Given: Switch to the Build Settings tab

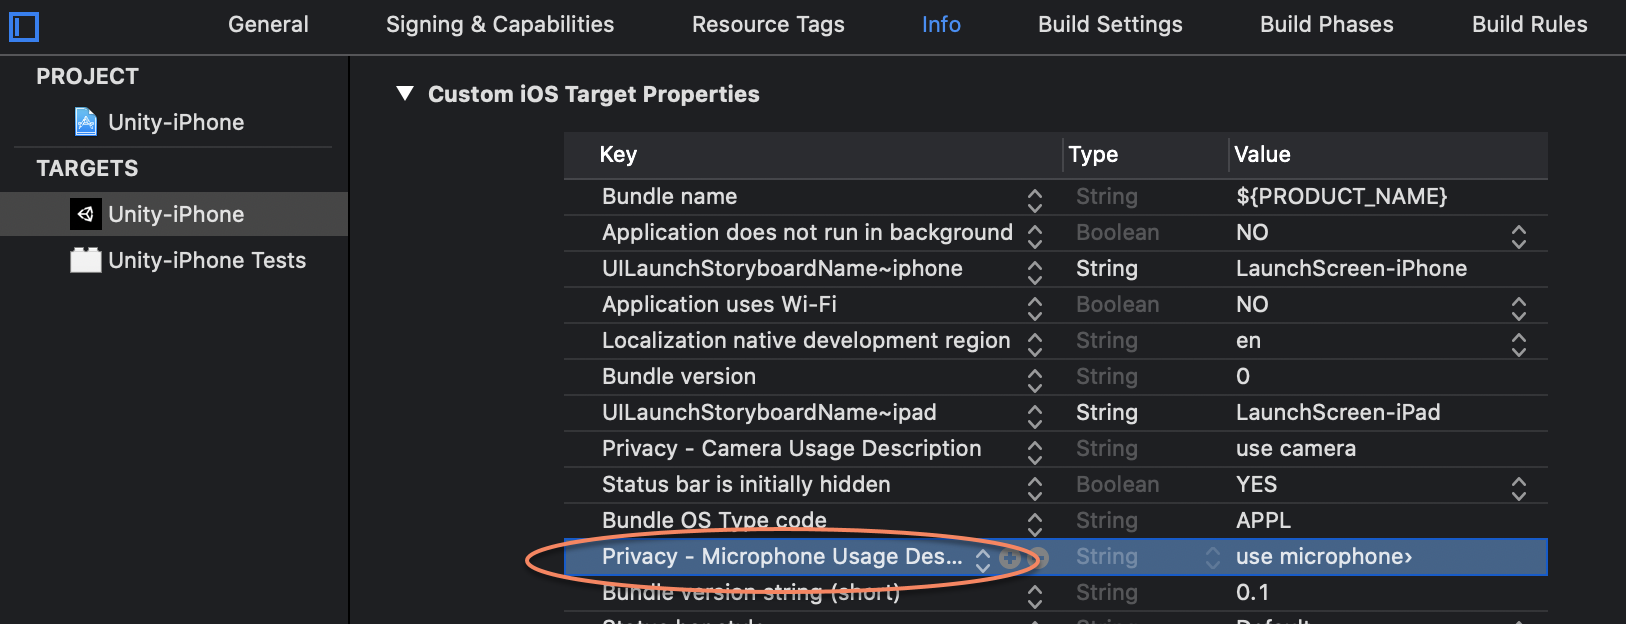Looking at the screenshot, I should pyautogui.click(x=1110, y=24).
